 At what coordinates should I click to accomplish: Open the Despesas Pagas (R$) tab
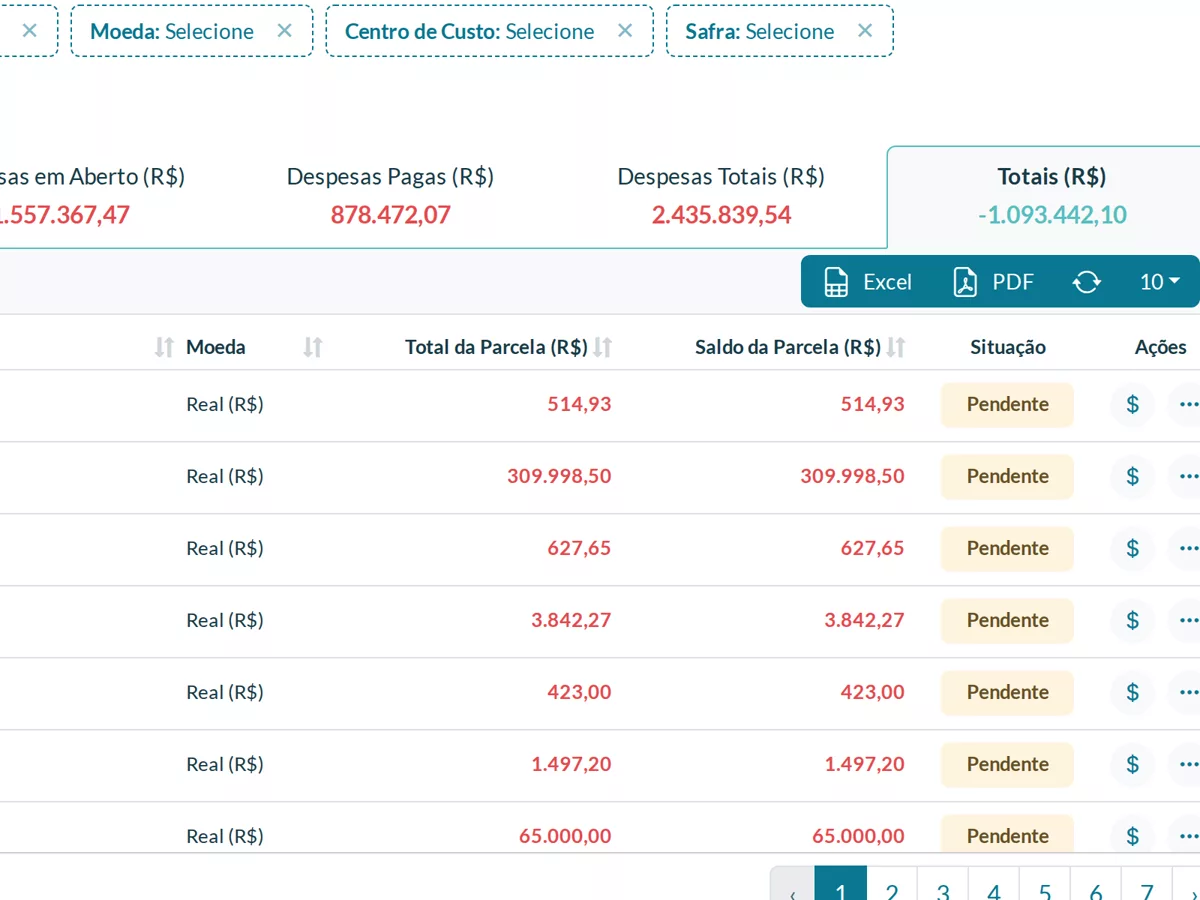click(390, 197)
